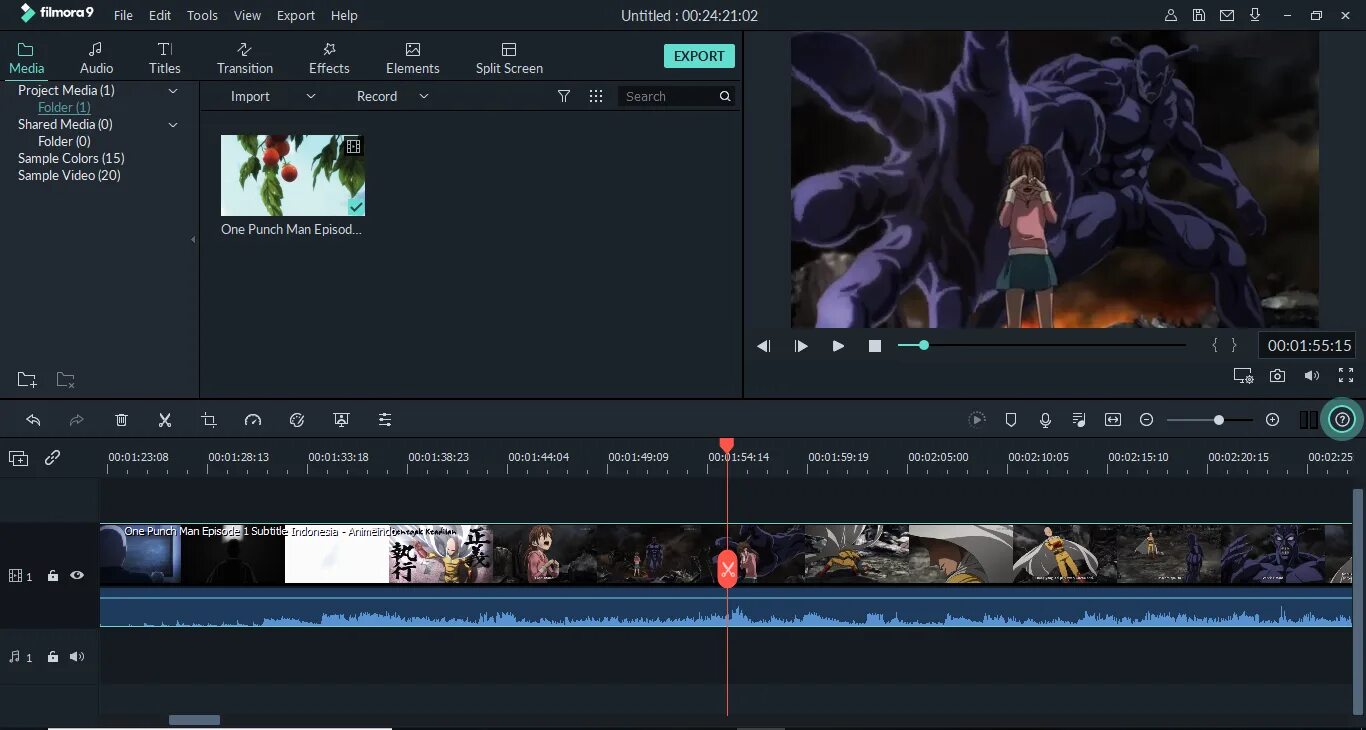Lock audio track 1
1366x730 pixels.
click(53, 657)
